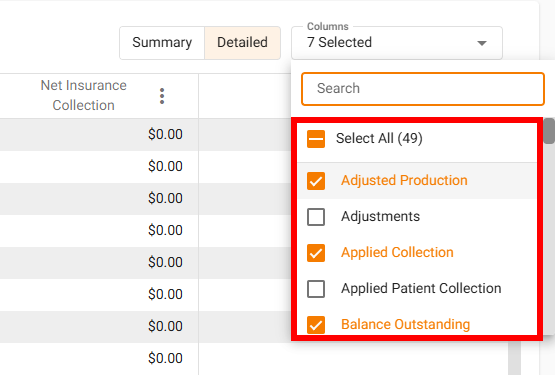Toggle the Select All (49) checkbox
555x375 pixels.
pos(316,138)
